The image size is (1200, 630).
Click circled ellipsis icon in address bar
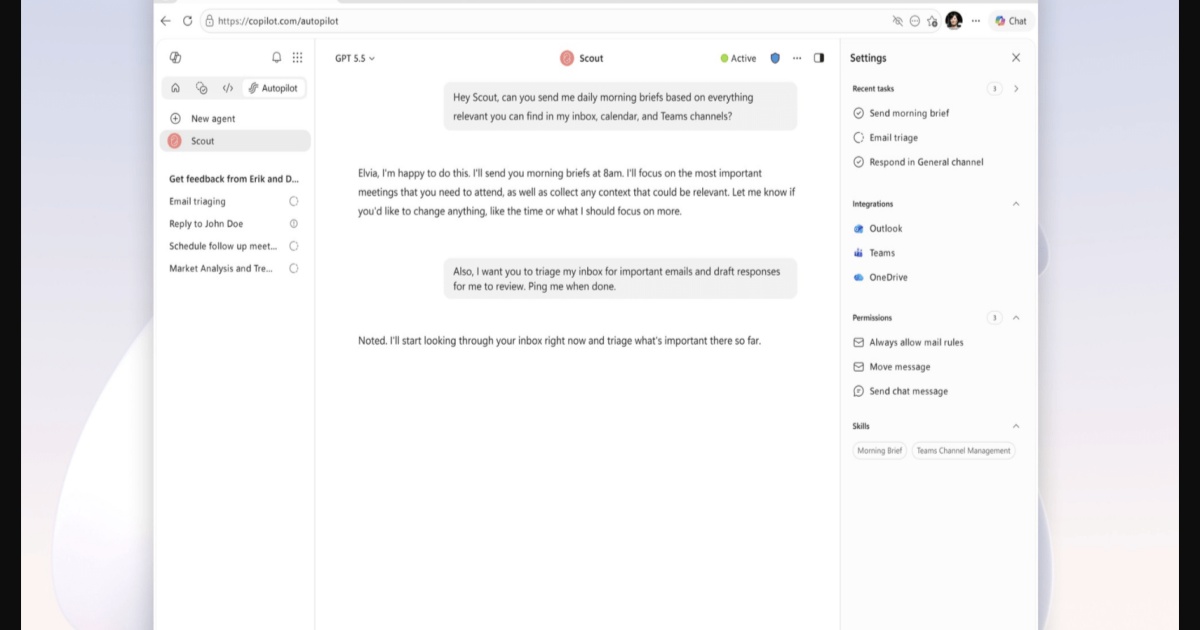point(914,20)
